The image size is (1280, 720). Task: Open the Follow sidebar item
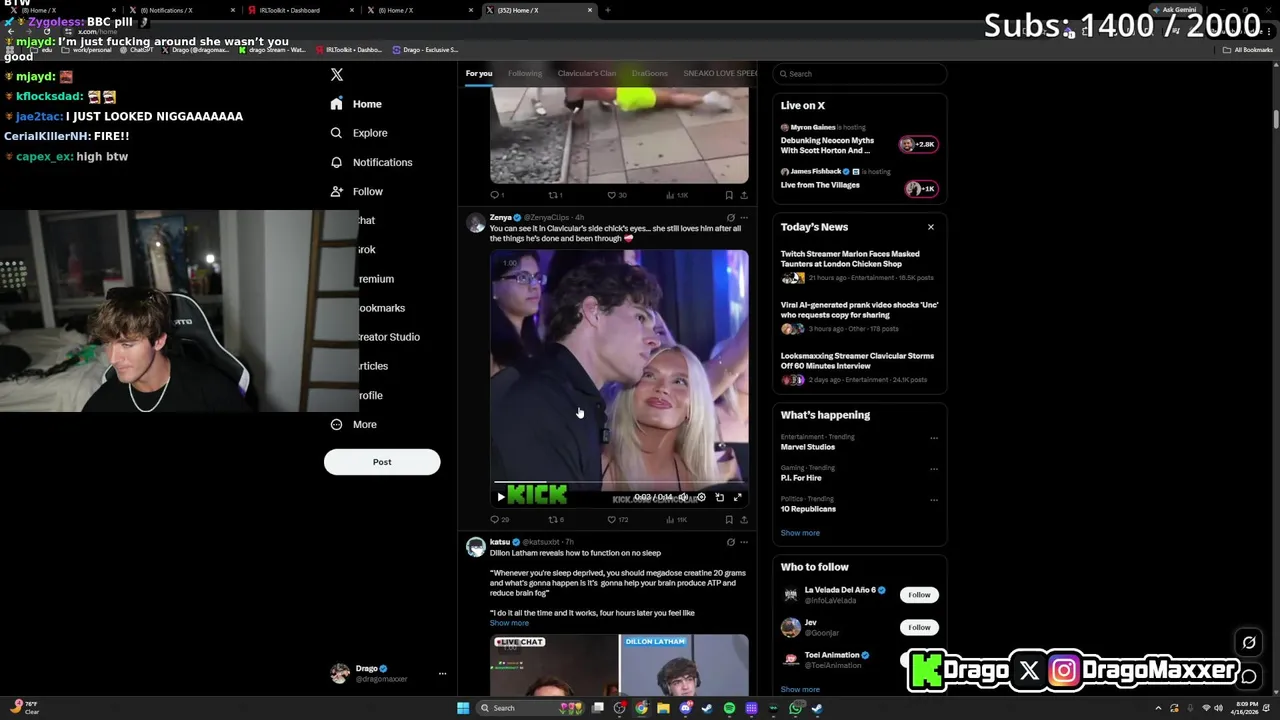[357, 191]
